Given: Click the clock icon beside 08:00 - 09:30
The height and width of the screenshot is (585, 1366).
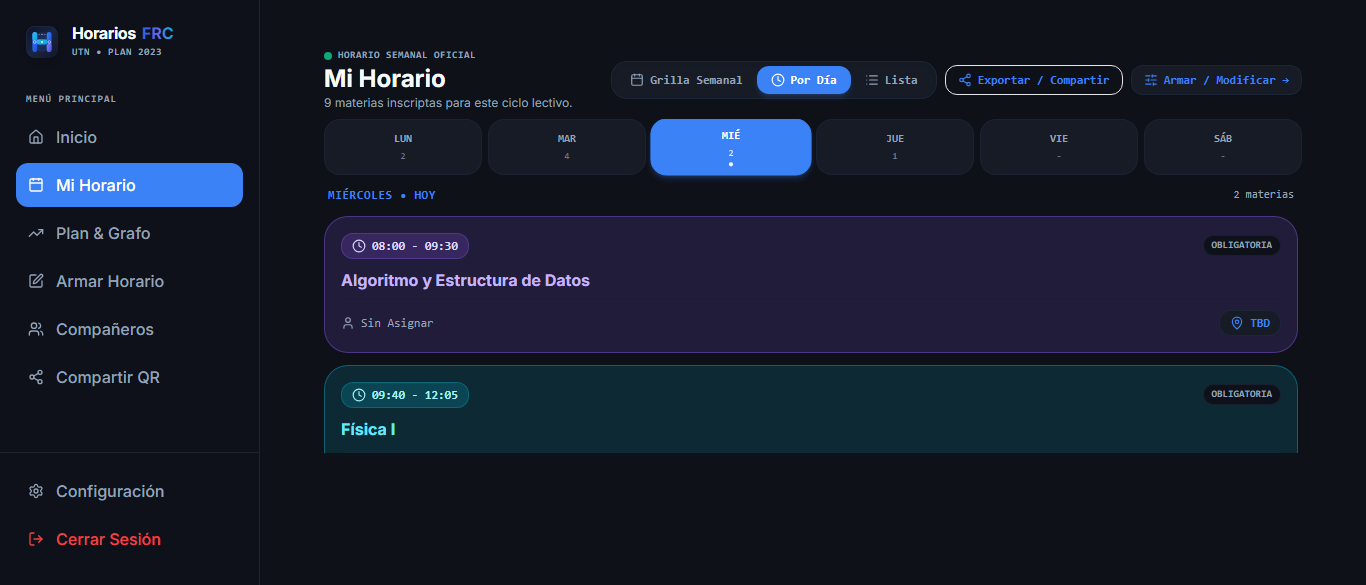Looking at the screenshot, I should coord(359,246).
